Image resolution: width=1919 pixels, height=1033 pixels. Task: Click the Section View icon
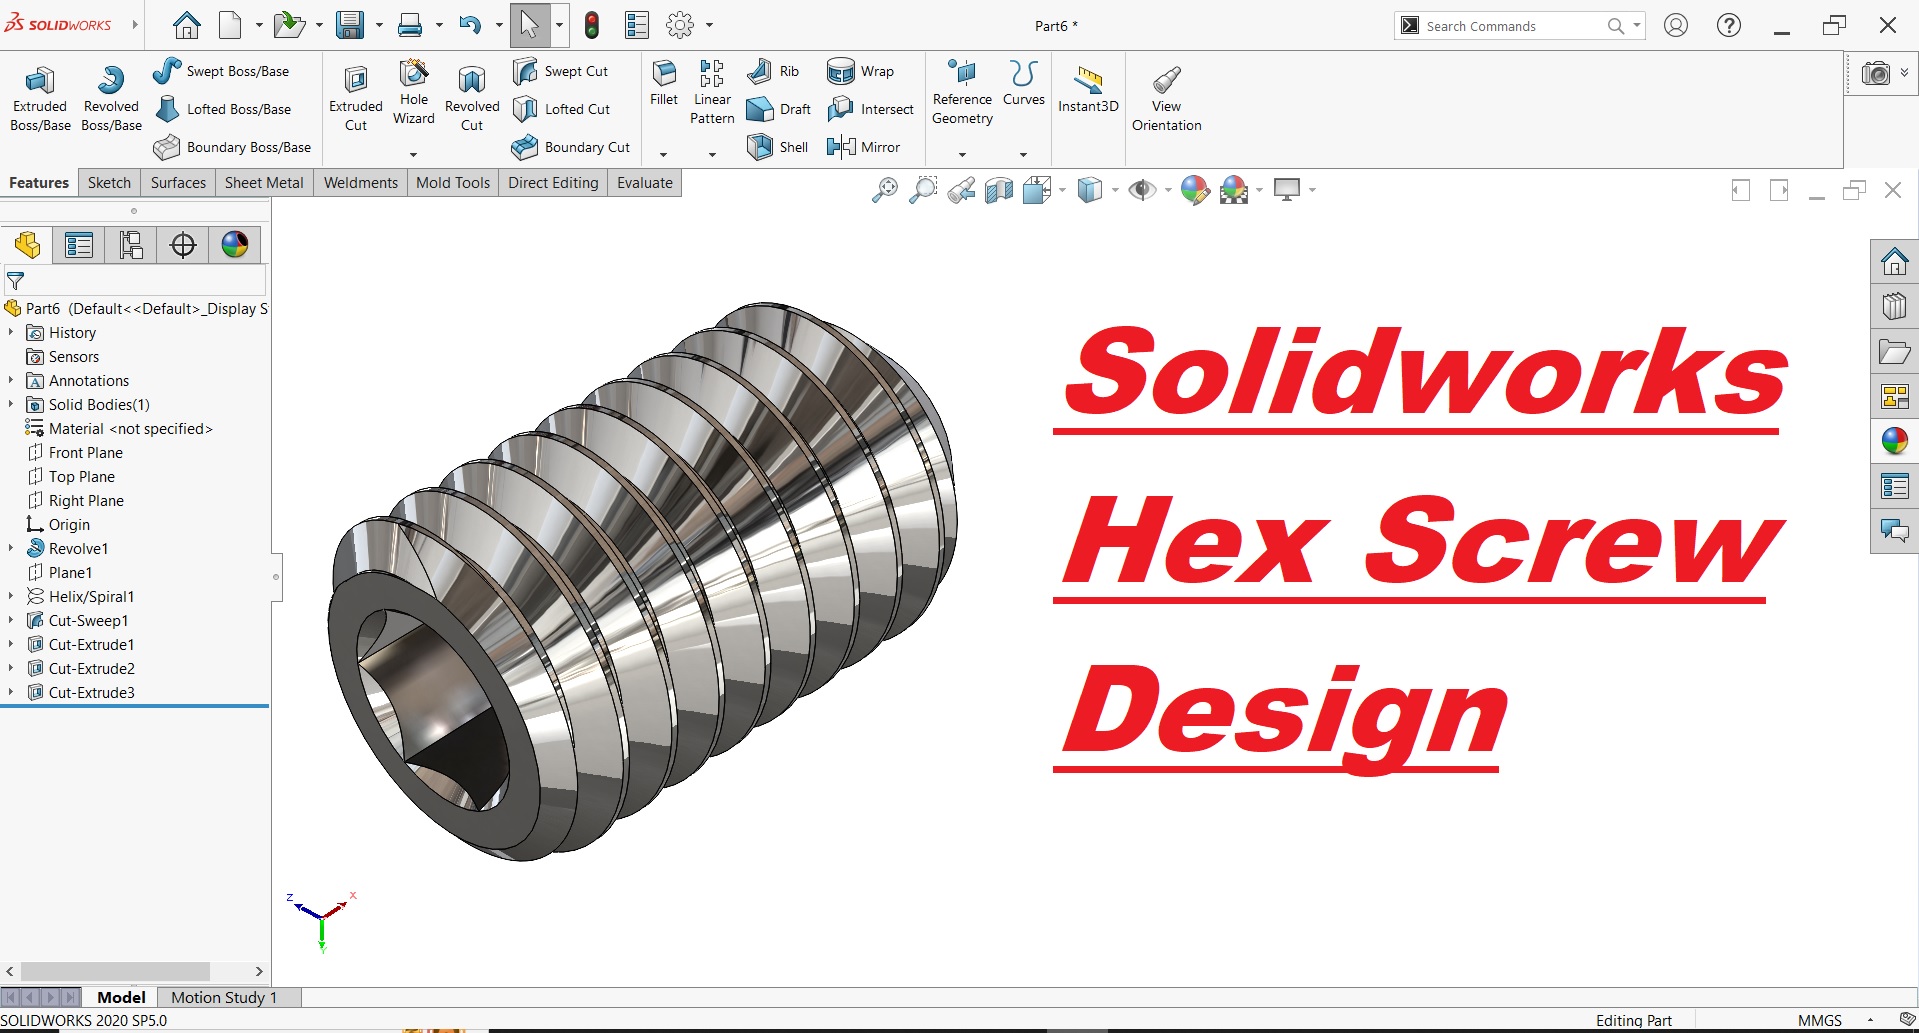999,190
